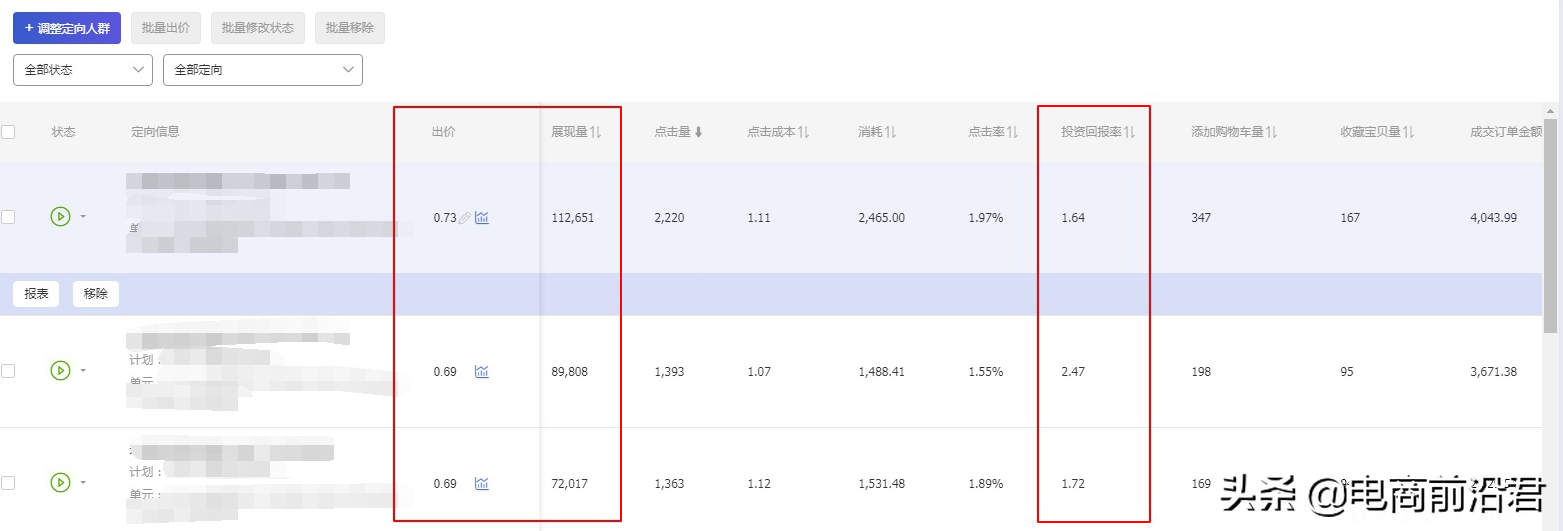Click the green status icon in 72,017 row

[x=60, y=483]
